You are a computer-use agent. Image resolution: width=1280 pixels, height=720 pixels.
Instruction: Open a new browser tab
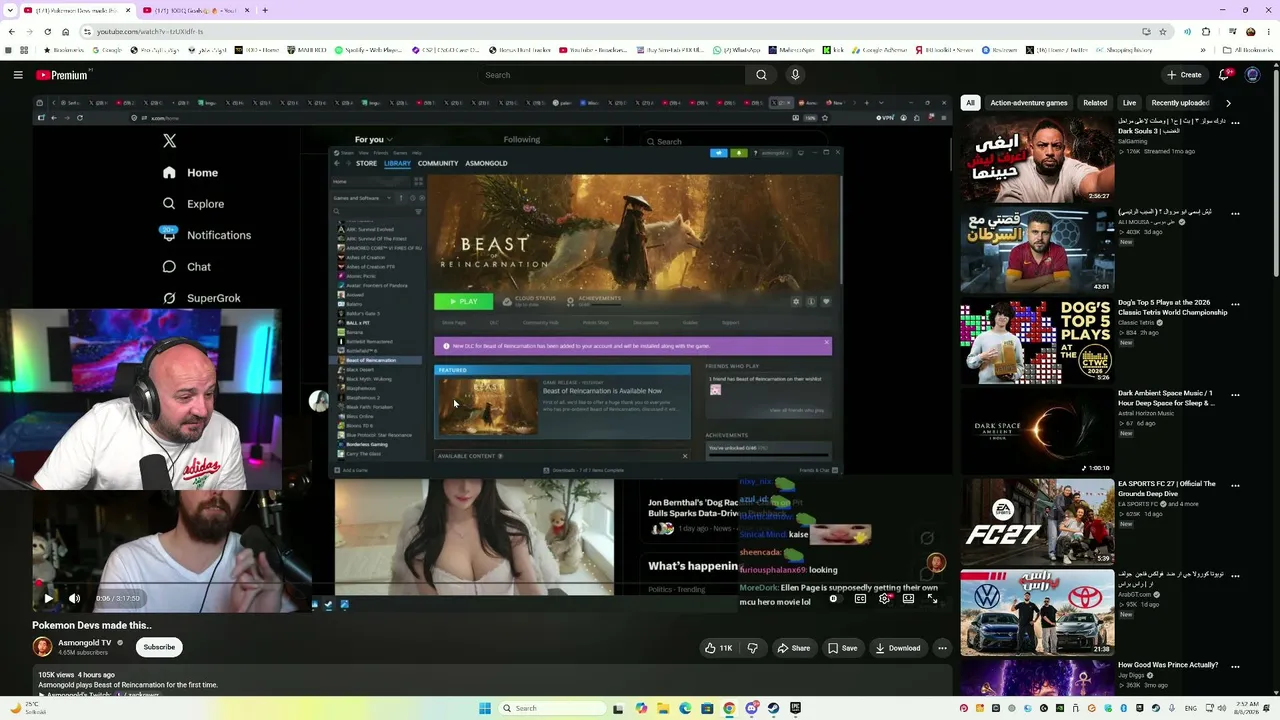click(265, 10)
